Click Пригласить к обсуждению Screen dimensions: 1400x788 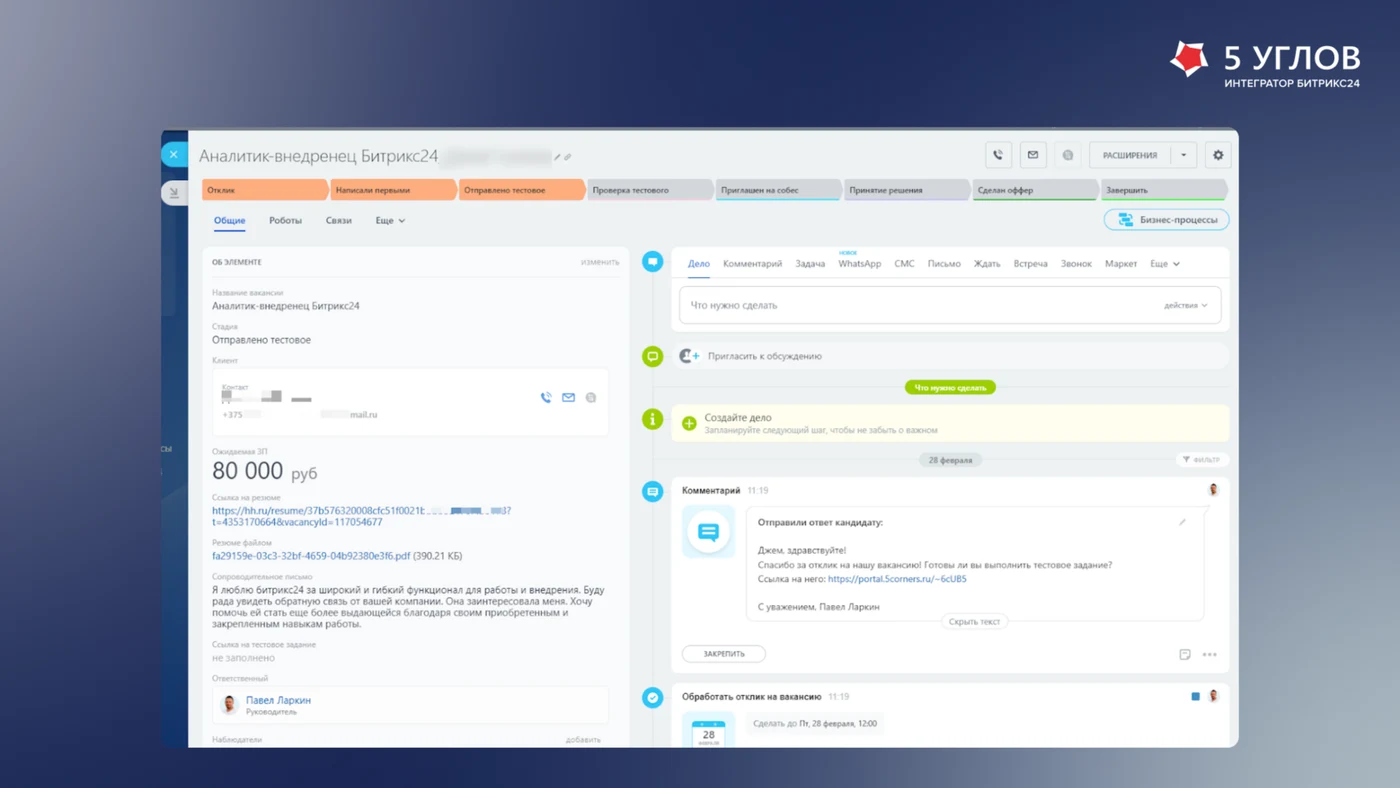(x=765, y=356)
